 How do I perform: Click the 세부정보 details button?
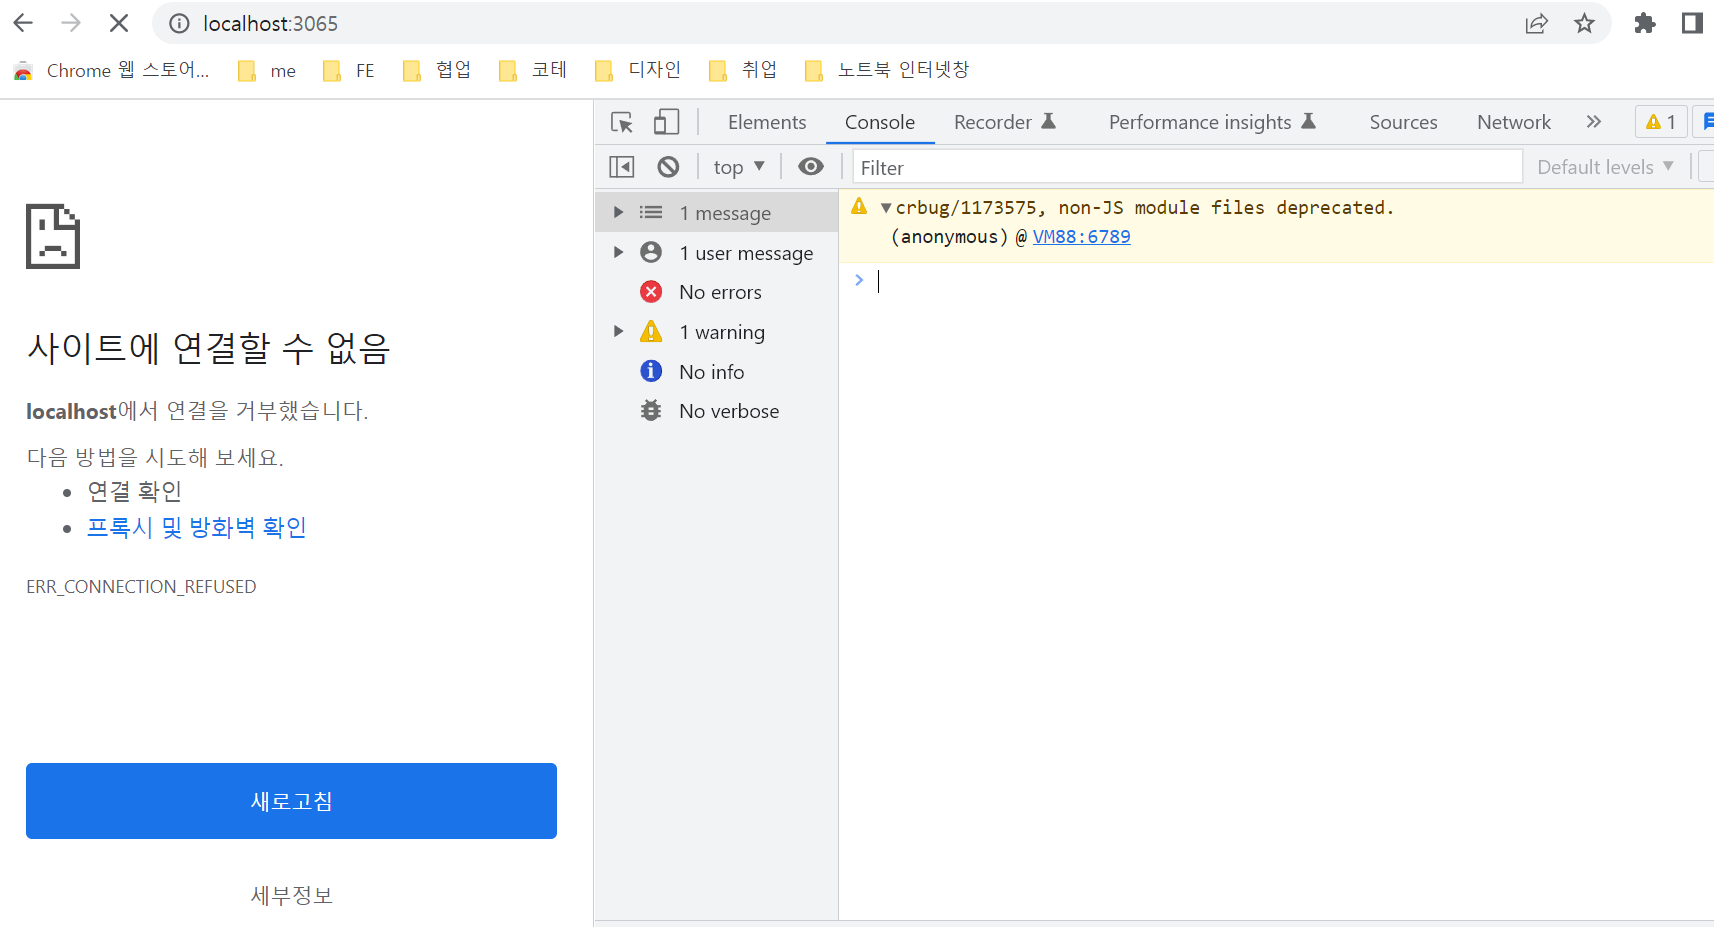pos(291,895)
